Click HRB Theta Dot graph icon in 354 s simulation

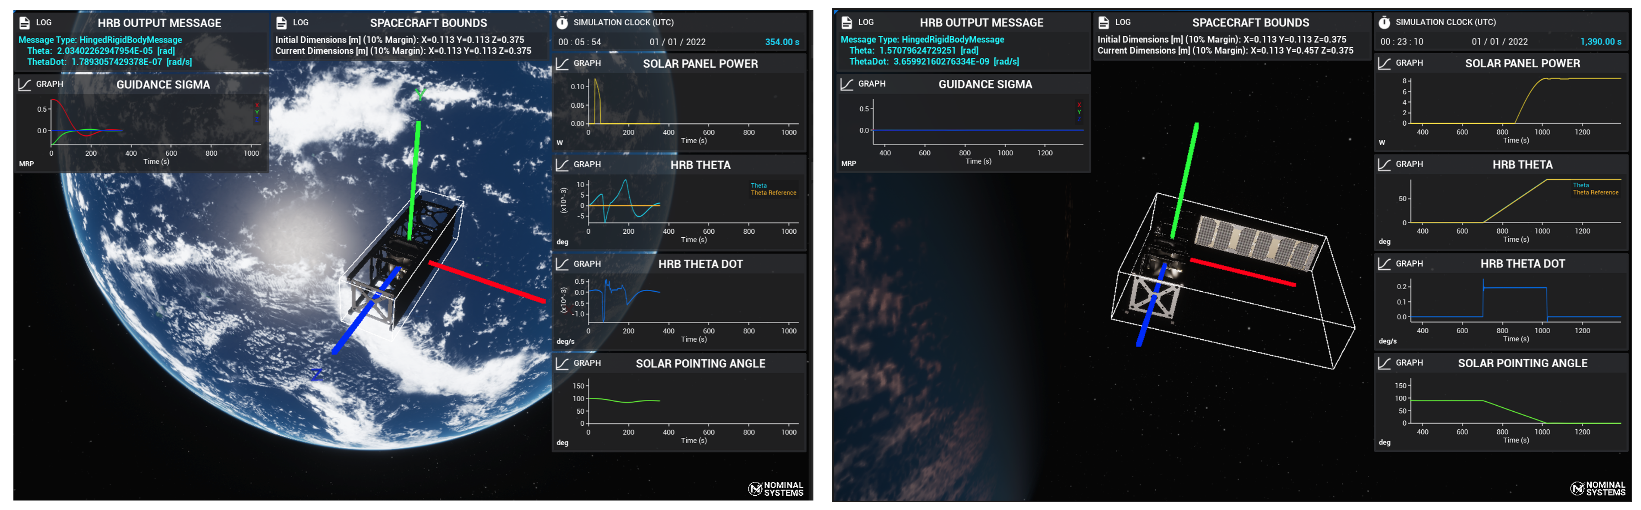(562, 264)
